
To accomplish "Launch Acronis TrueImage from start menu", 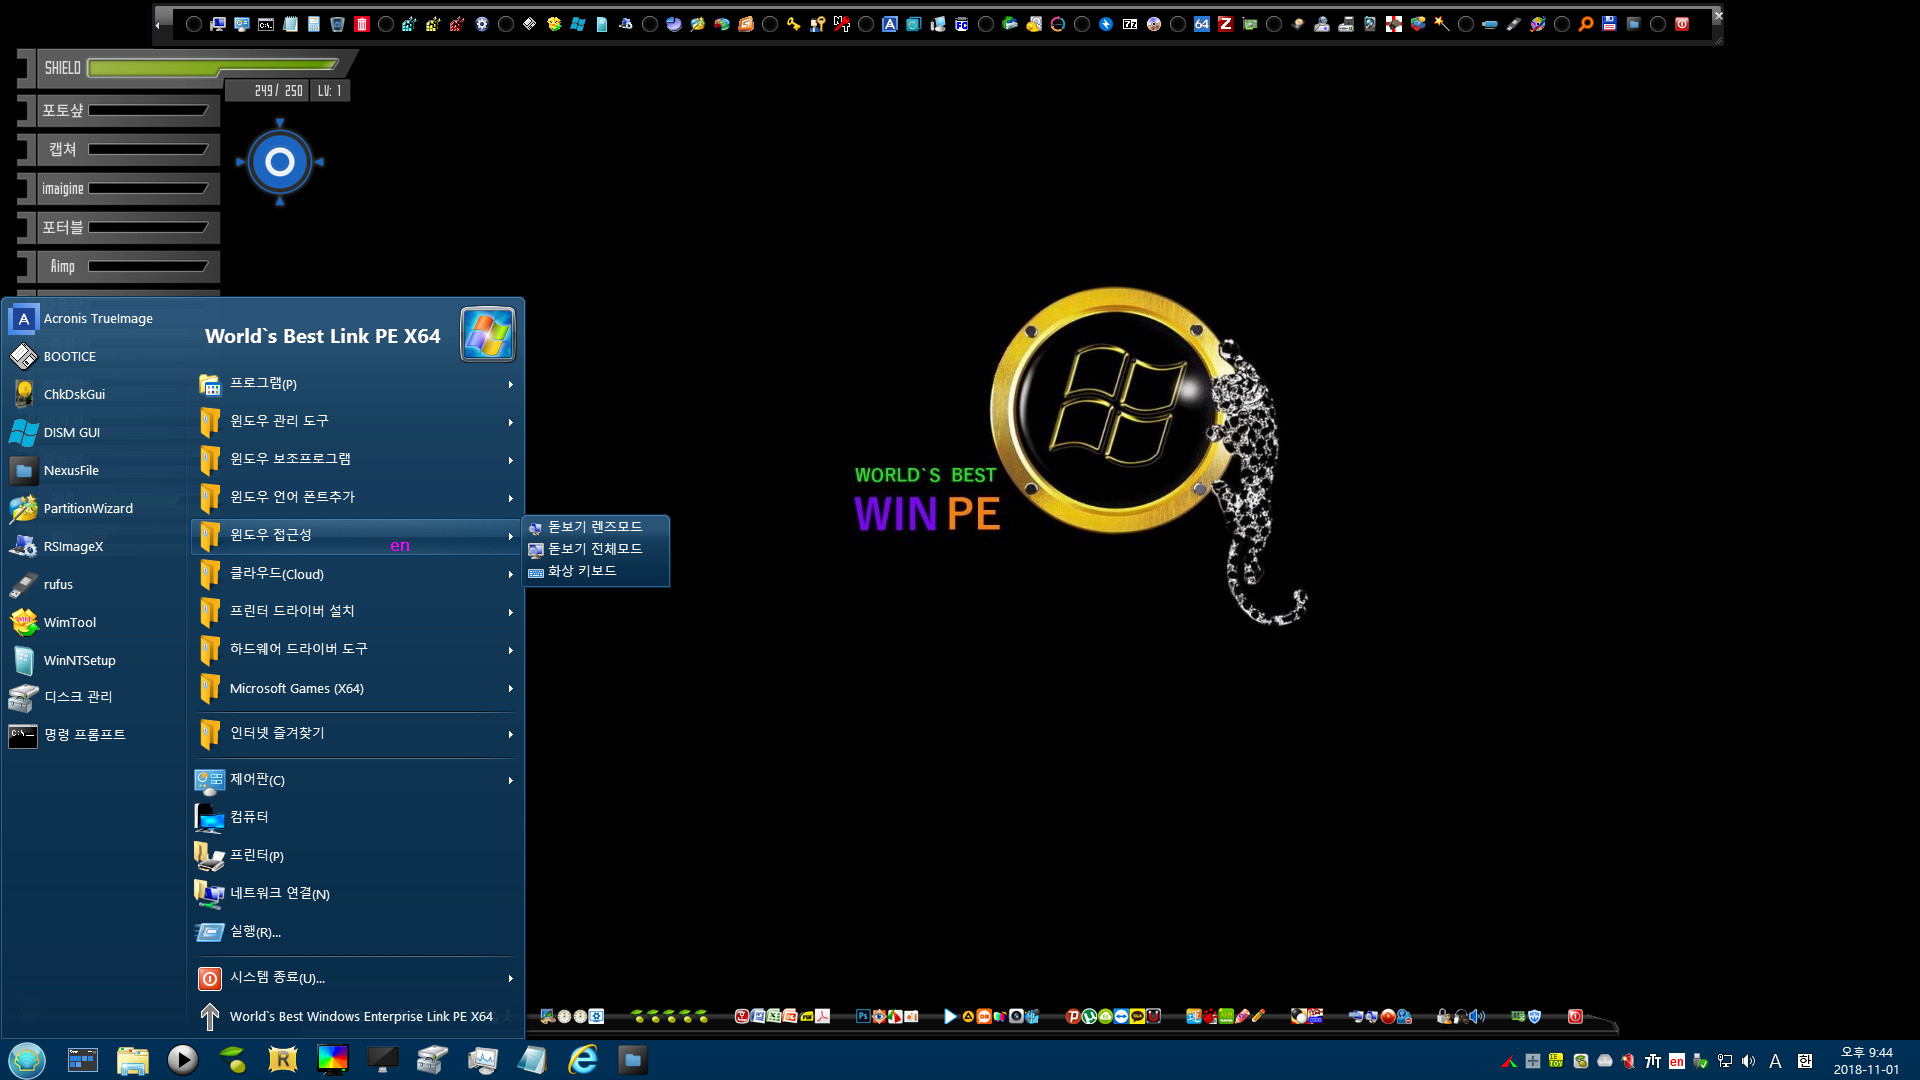I will point(95,318).
